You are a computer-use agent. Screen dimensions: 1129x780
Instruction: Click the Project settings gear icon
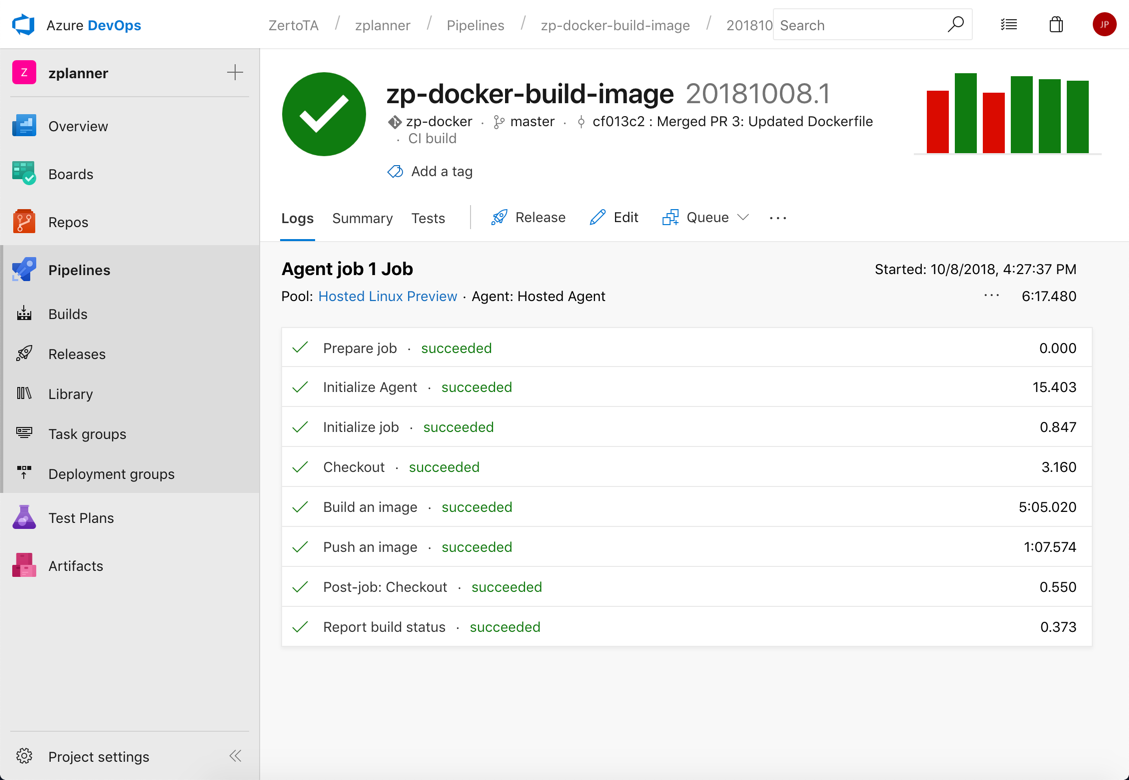click(x=24, y=756)
